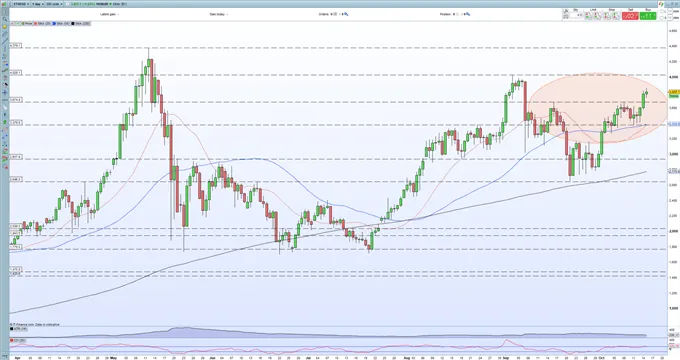Click the red SMA (20) swatch

pyautogui.click(x=36, y=23)
